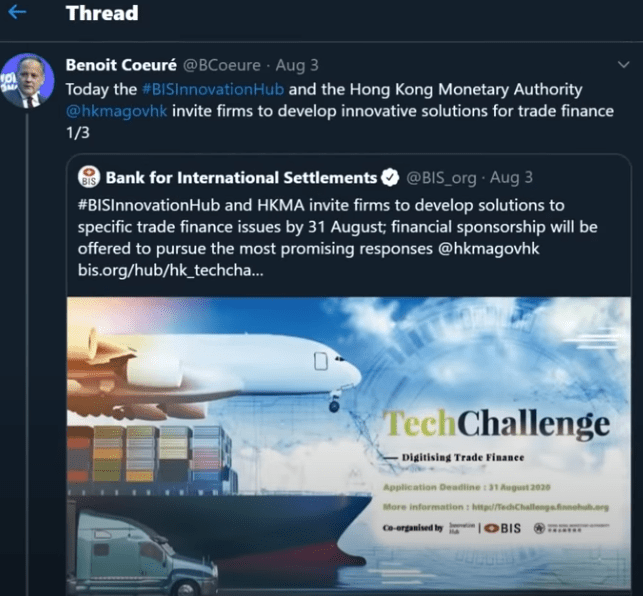Viewport: 643px width, 596px height.
Task: Click the BIS logo in the banner image
Action: pos(503,527)
